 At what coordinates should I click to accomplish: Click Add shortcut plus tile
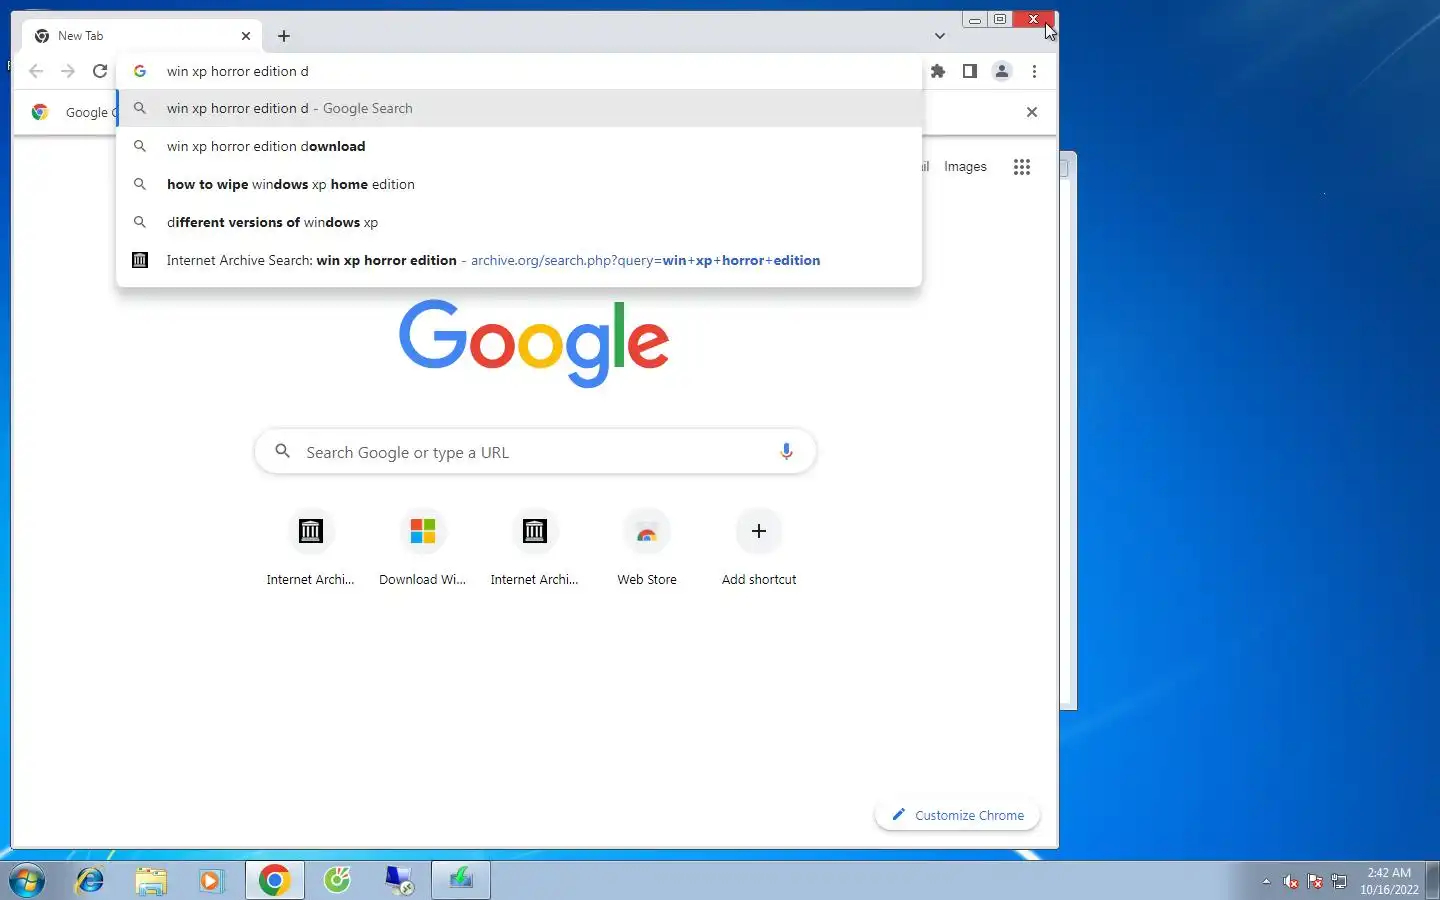click(759, 548)
